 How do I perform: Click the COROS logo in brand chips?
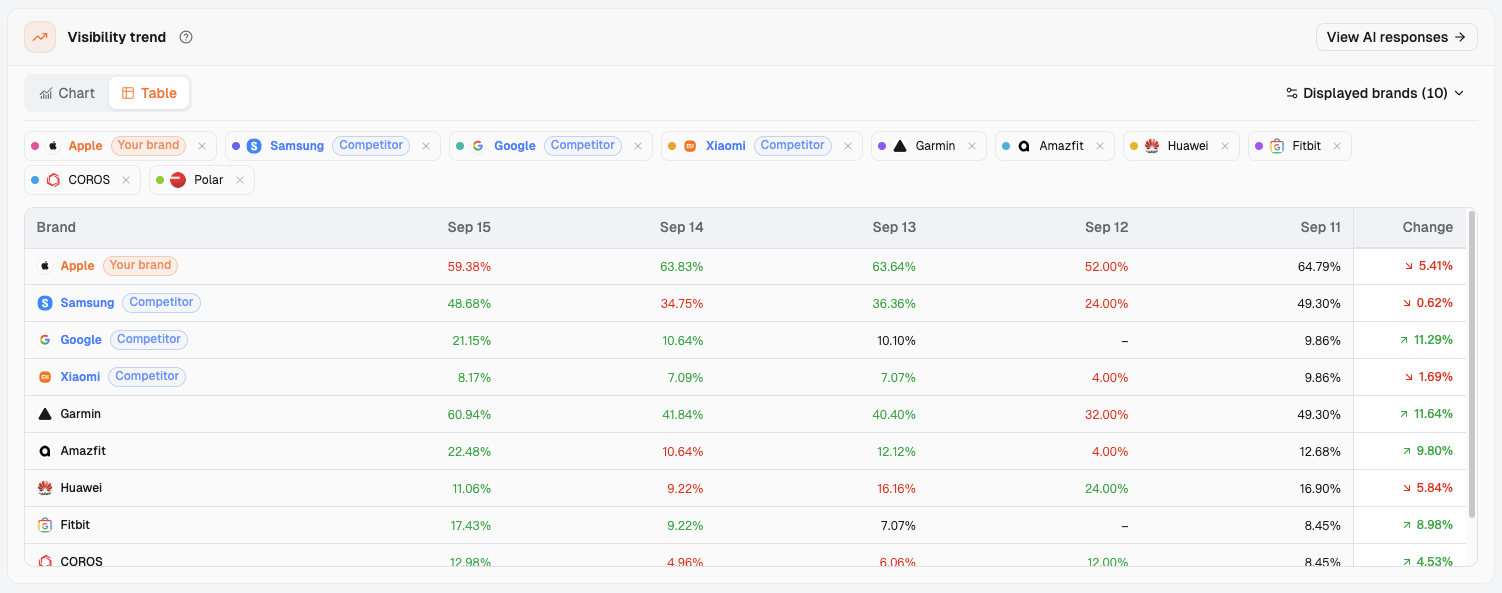coord(53,180)
